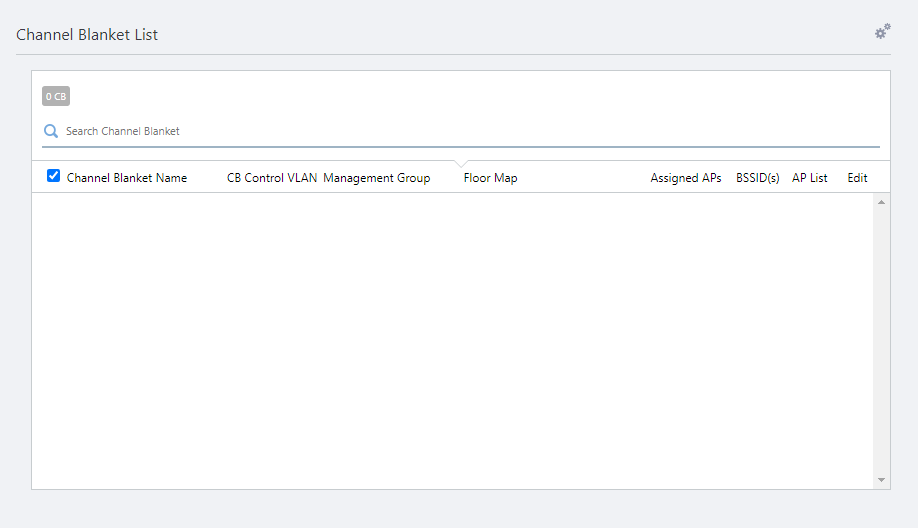Select the Floor Map column header
918x528 pixels.
[490, 178]
